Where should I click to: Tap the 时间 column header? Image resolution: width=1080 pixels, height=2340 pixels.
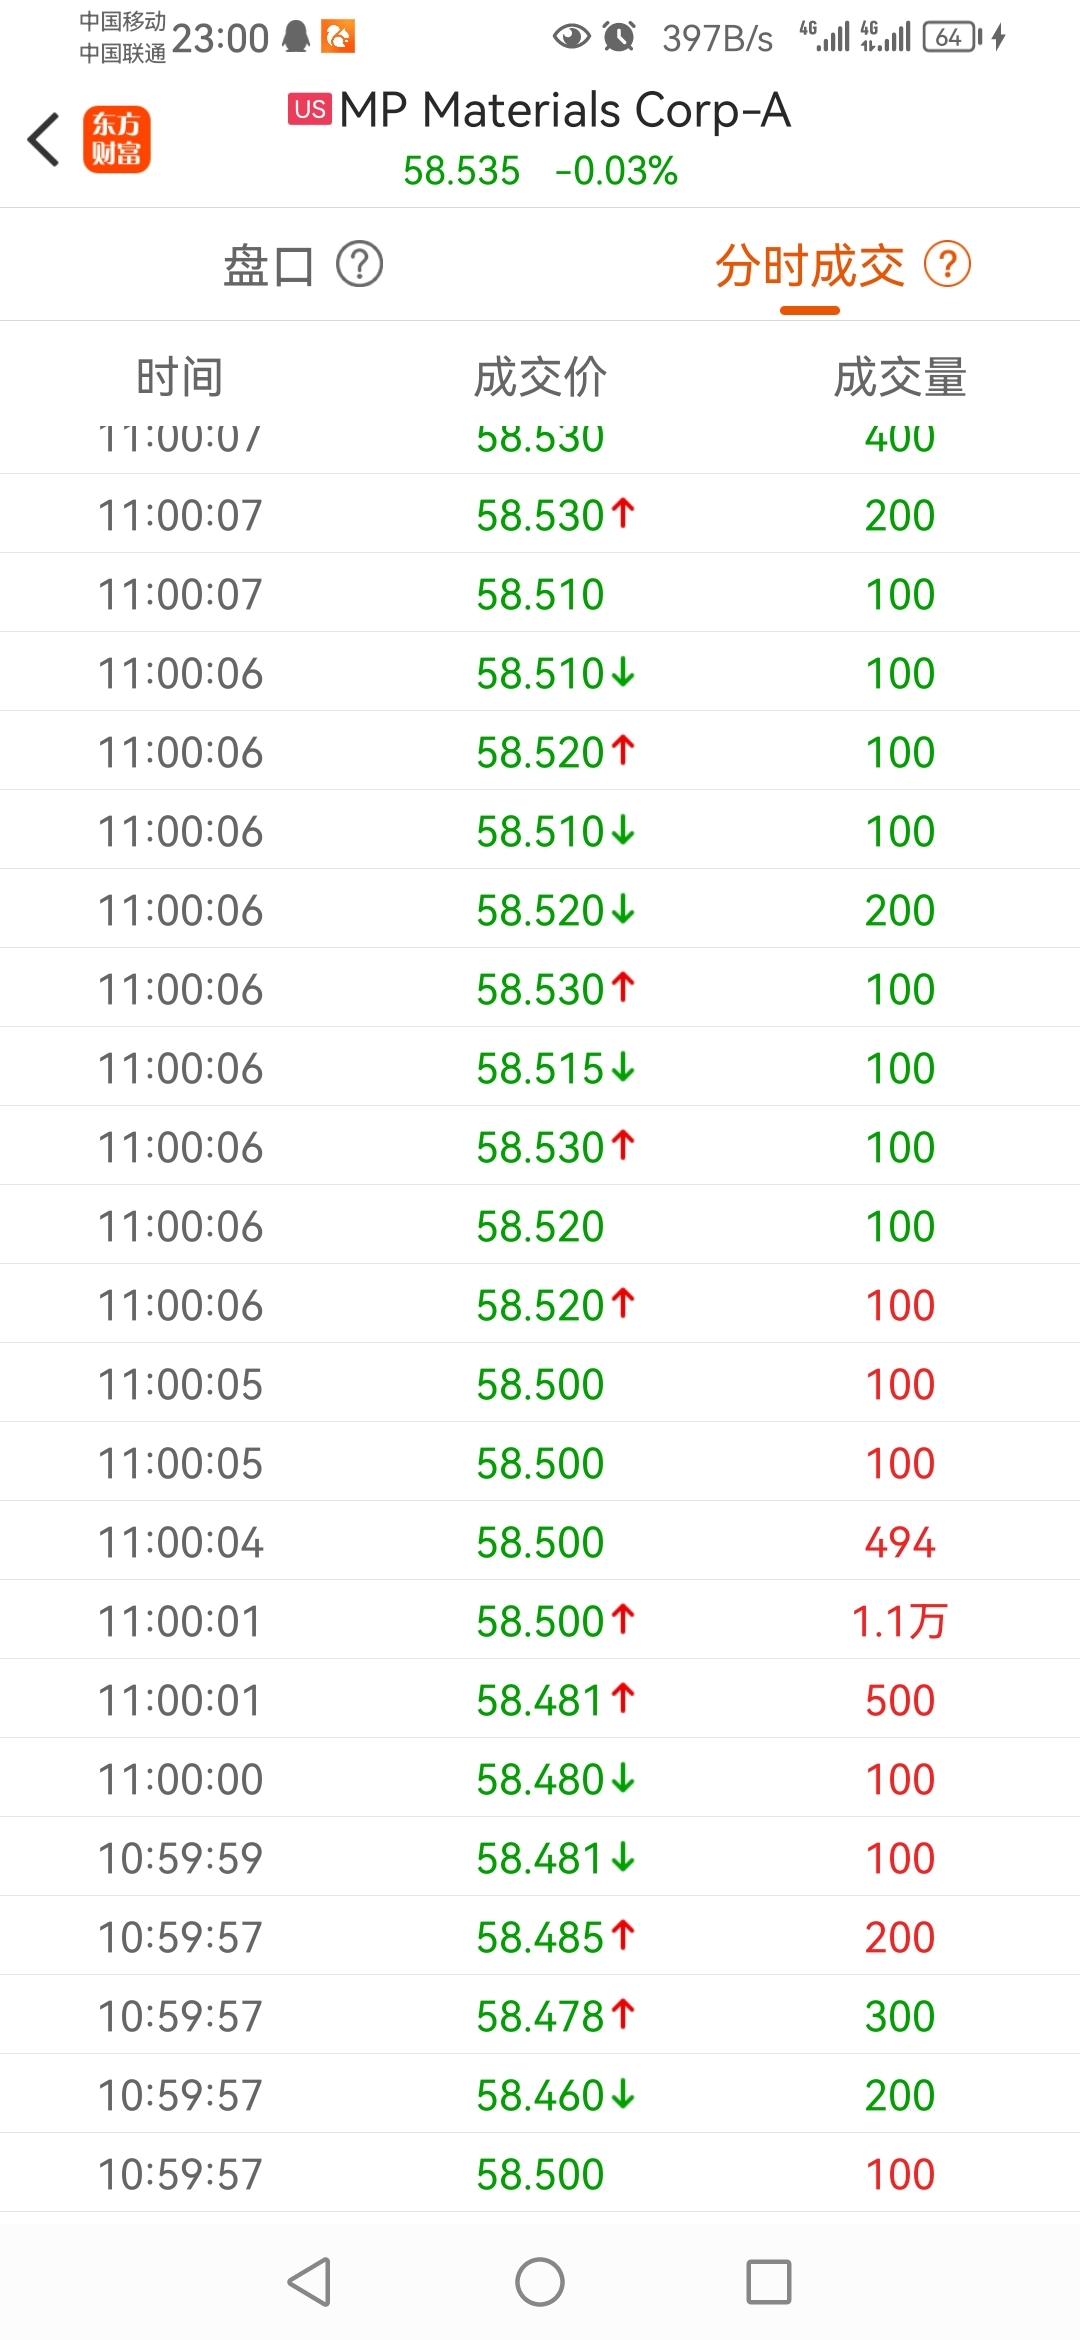click(180, 377)
